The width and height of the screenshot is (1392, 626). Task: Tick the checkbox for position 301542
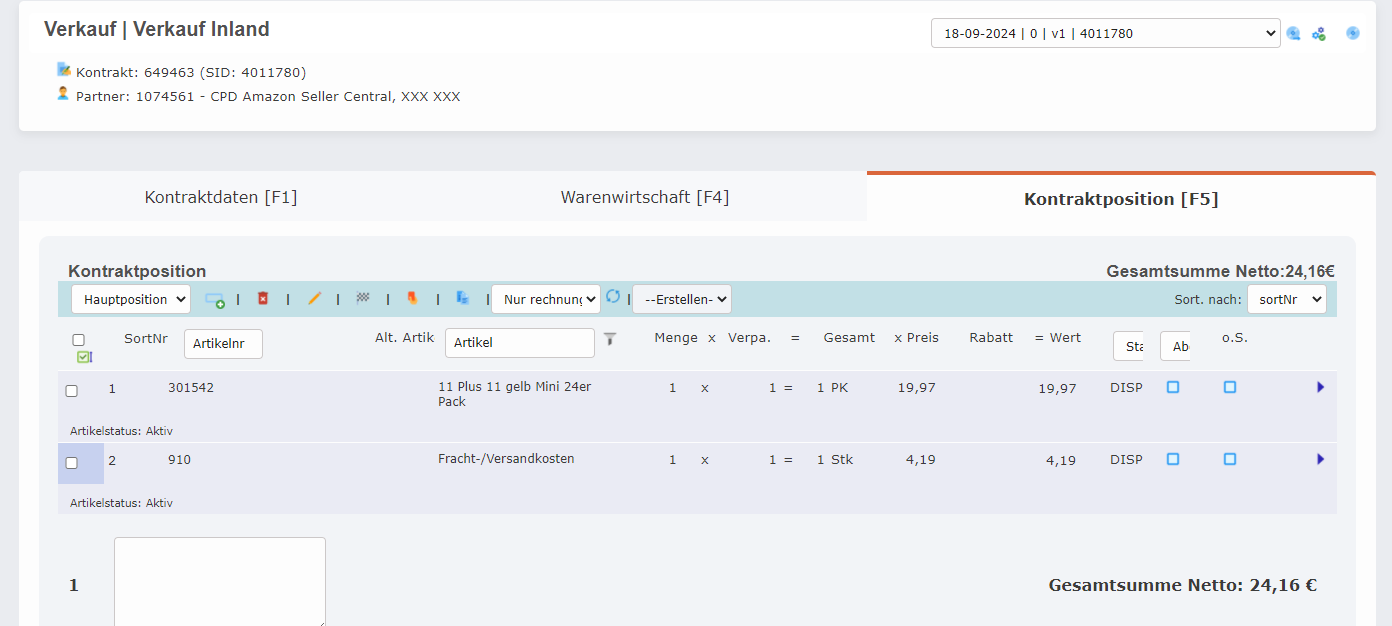(x=72, y=391)
